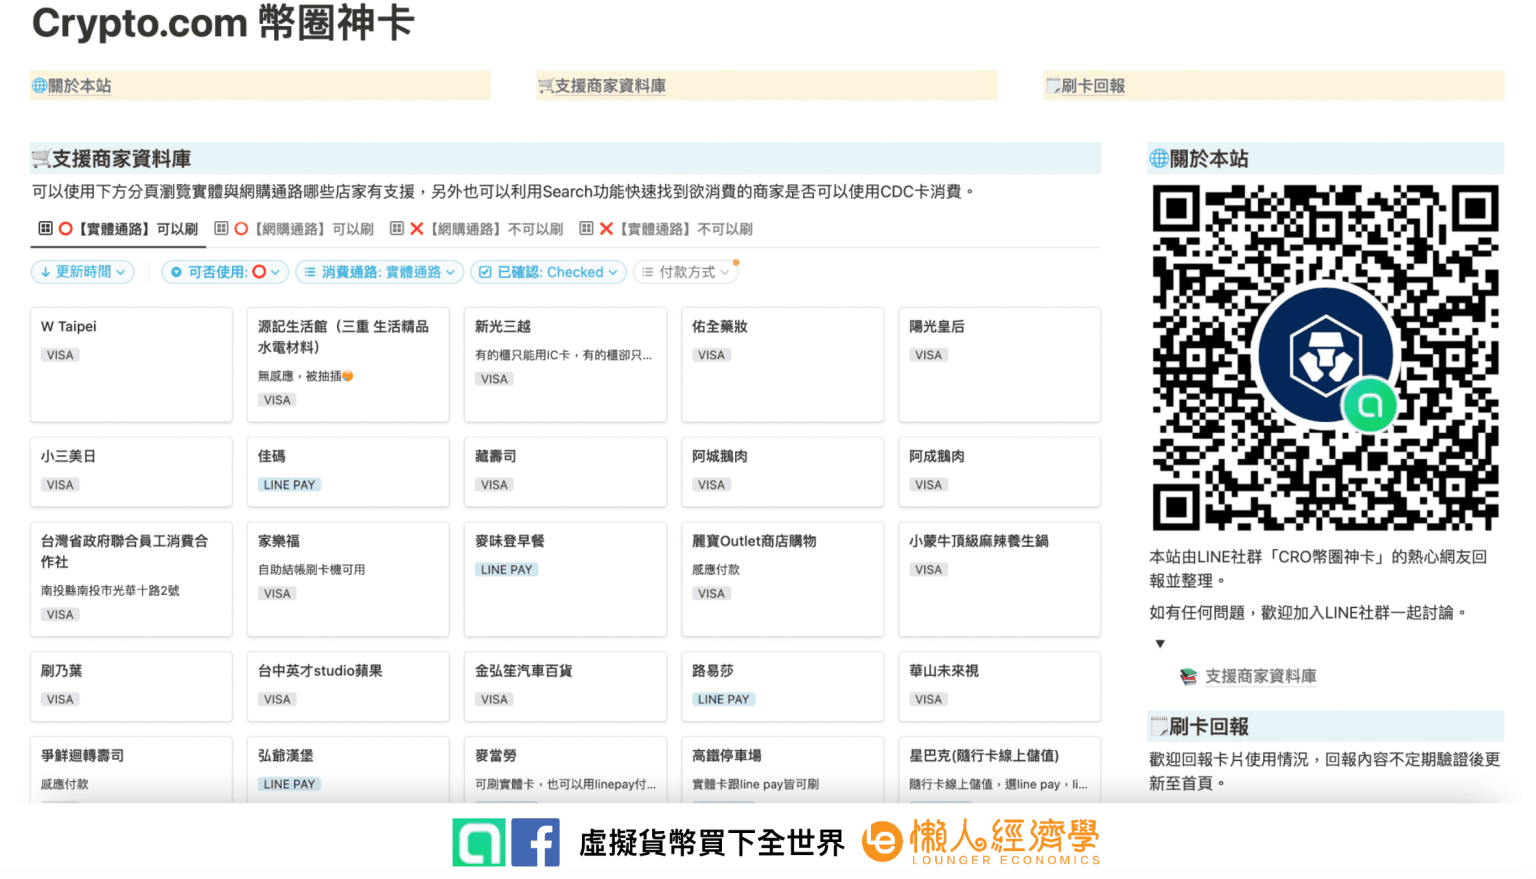The height and width of the screenshot is (879, 1536).
Task: Open the 可否使用 filter with red circle
Action: [x=224, y=271]
